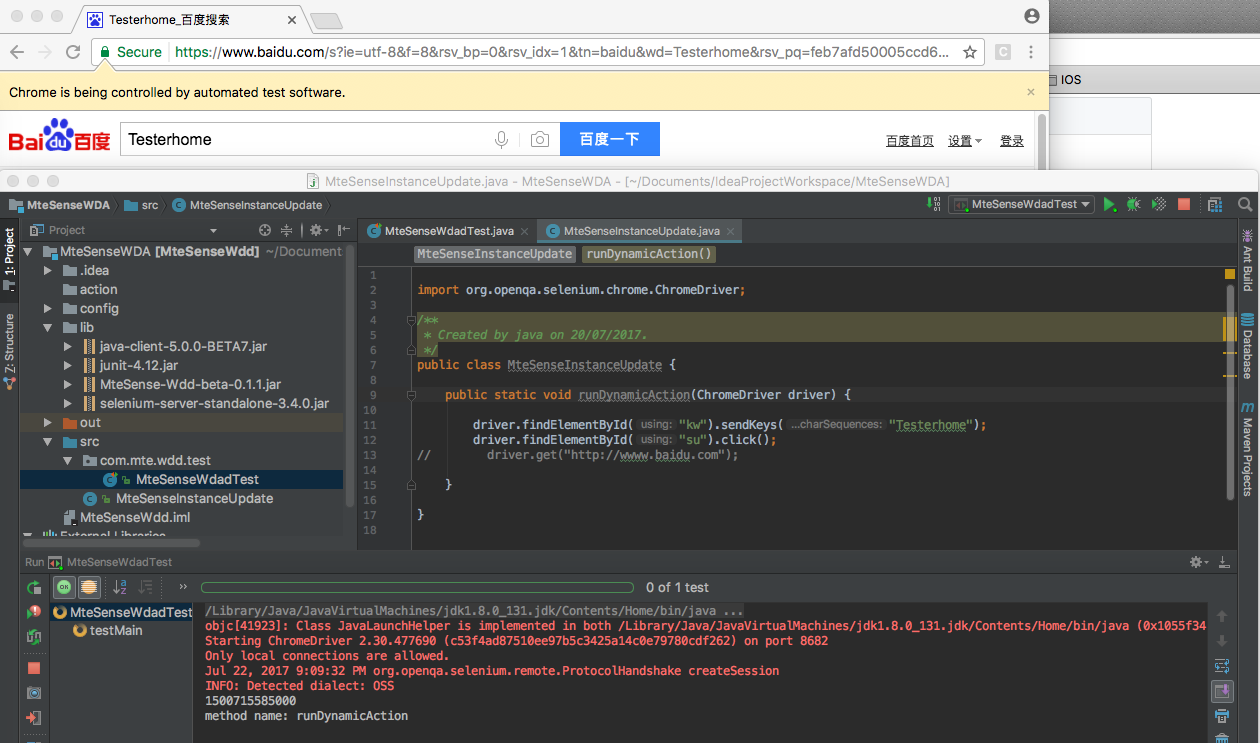Open the Project Structure dialog icon
This screenshot has height=743, width=1260.
click(1215, 204)
